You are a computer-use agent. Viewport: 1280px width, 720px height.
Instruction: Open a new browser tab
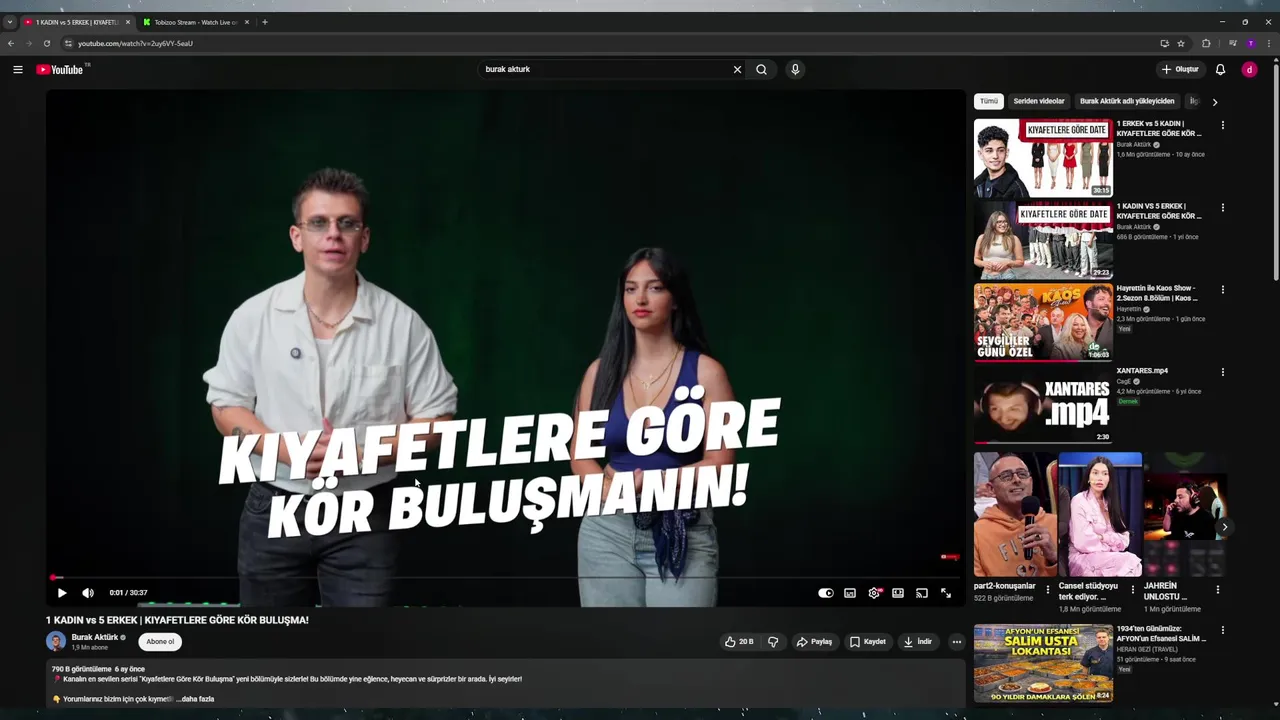point(264,22)
